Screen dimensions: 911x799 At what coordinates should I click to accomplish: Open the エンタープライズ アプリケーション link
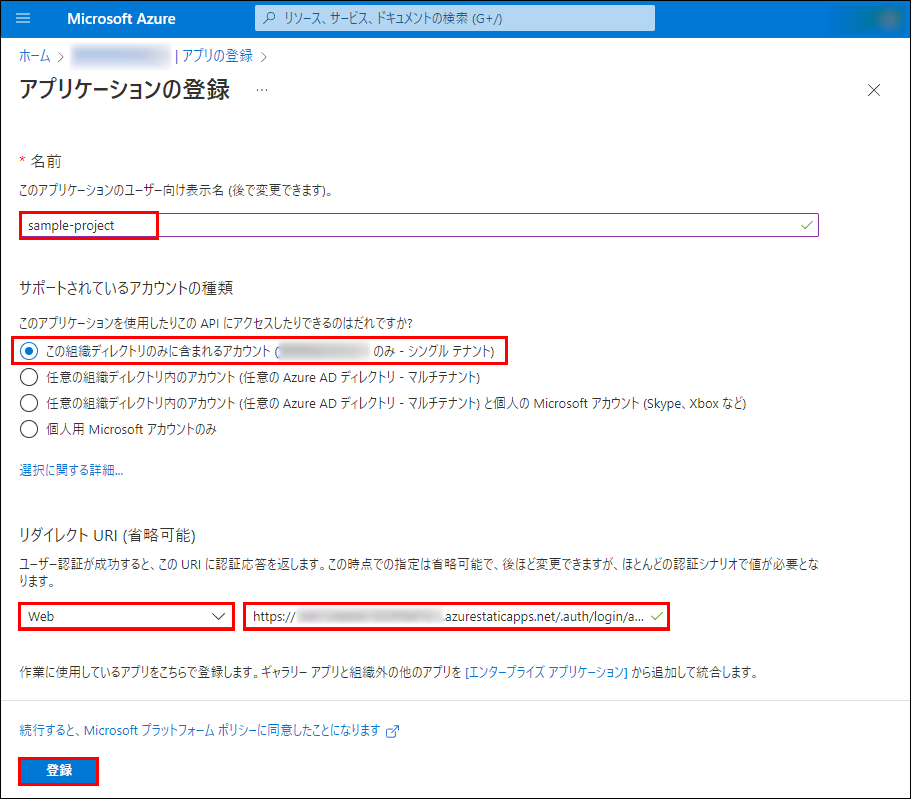click(546, 672)
